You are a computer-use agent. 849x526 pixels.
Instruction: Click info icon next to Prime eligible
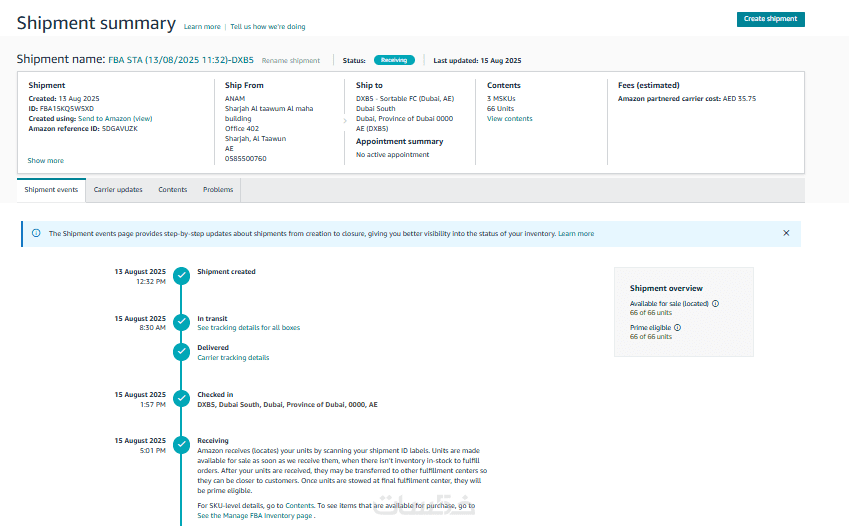677,327
